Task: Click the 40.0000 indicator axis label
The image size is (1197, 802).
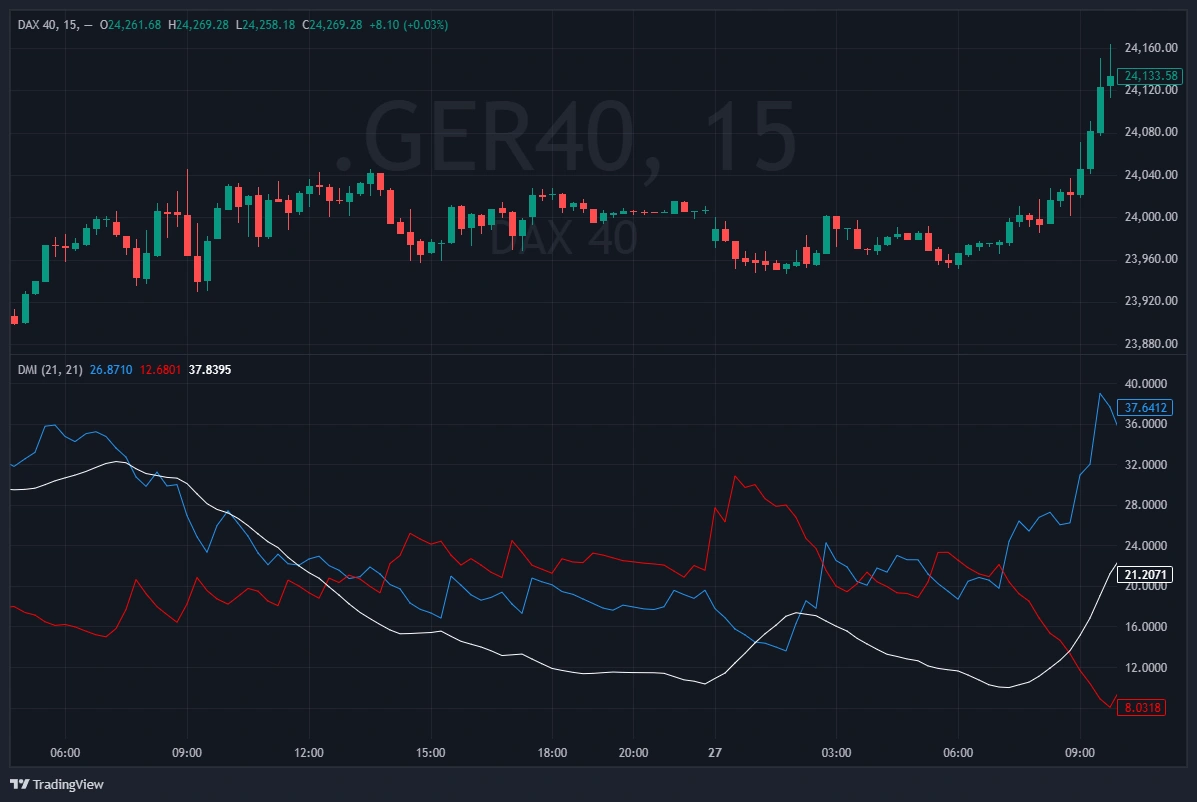Action: tap(1145, 383)
